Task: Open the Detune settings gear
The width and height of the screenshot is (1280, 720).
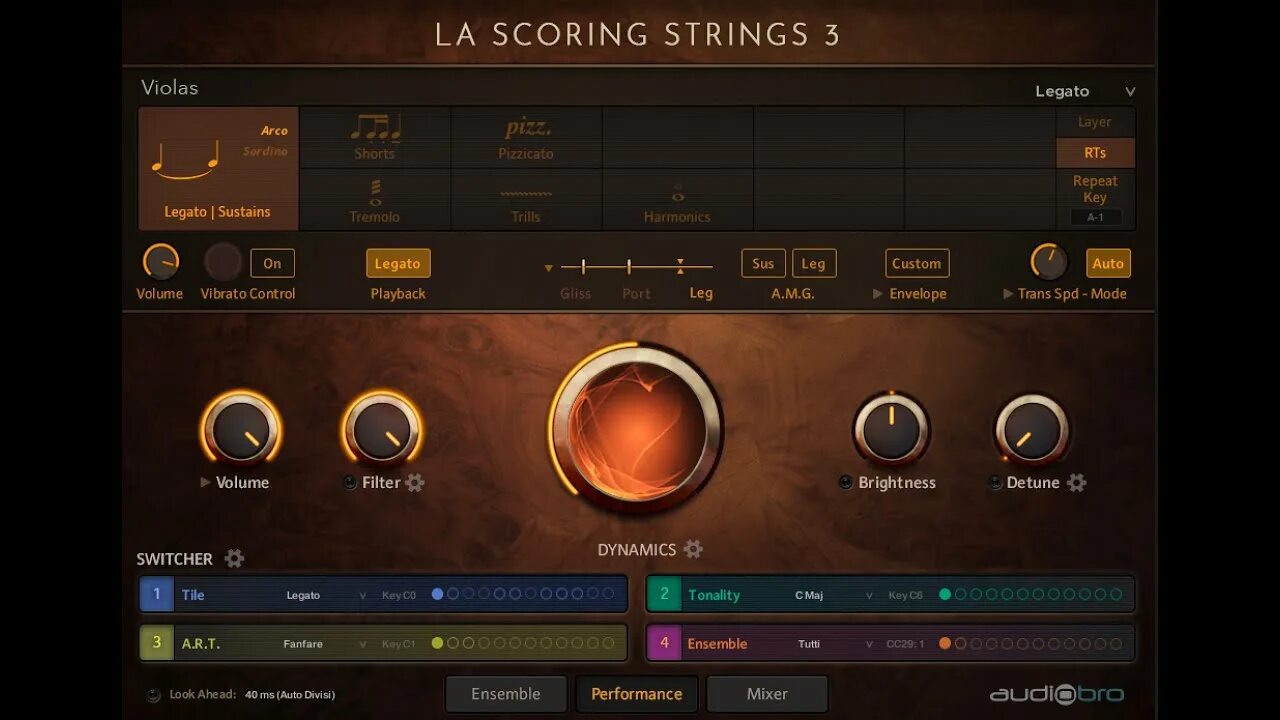Action: [1076, 483]
